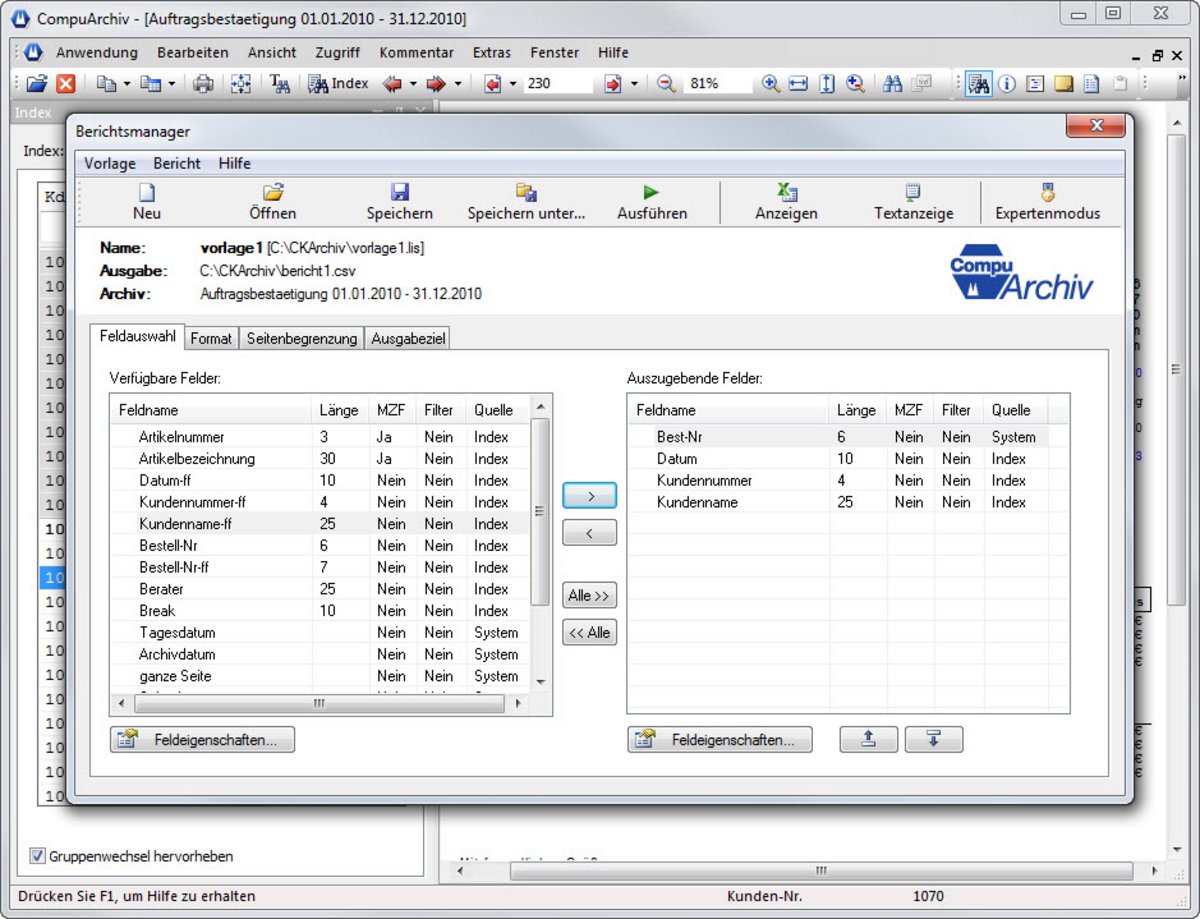This screenshot has height=919, width=1200.
Task: Select the Kundenname-ff row in available fields
Action: tap(186, 524)
